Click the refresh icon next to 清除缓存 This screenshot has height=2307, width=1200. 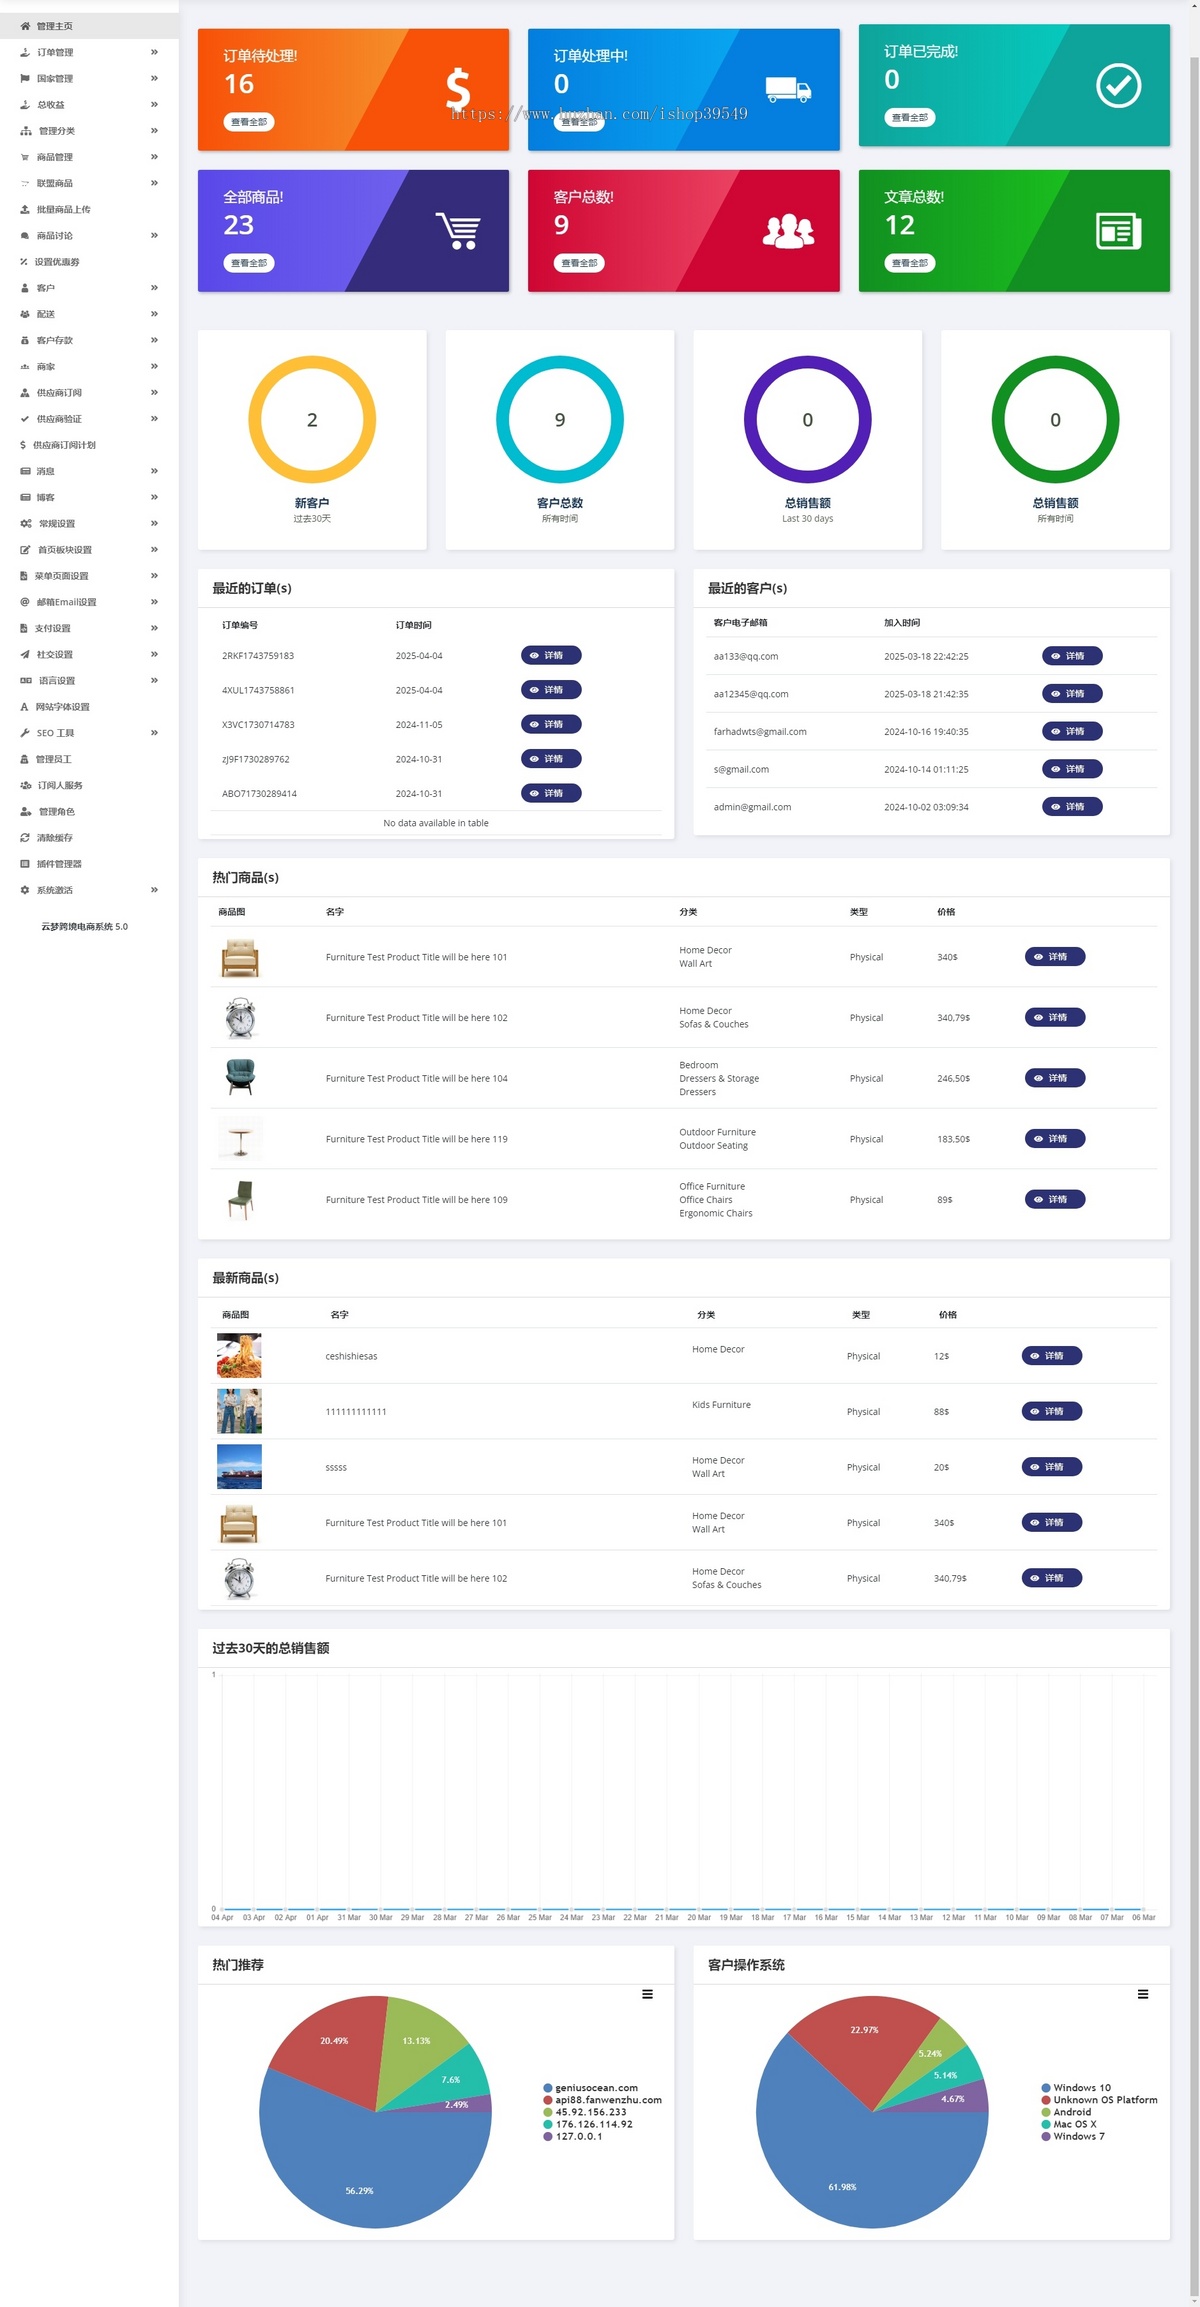(x=25, y=838)
